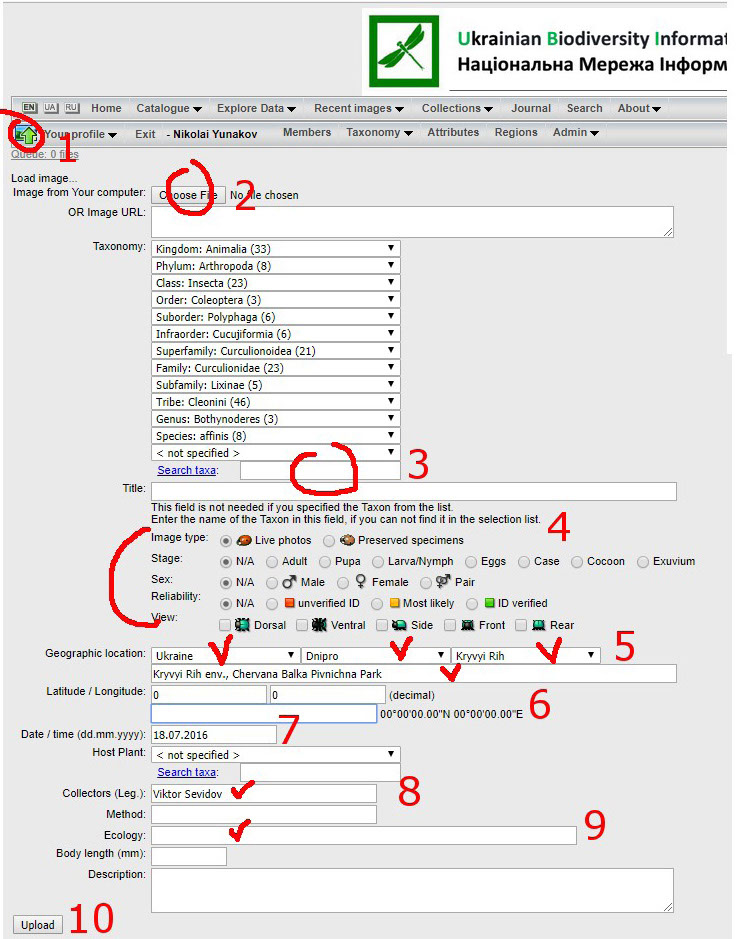736x939 pixels.
Task: Open the Dnipro region dropdown
Action: click(x=376, y=656)
